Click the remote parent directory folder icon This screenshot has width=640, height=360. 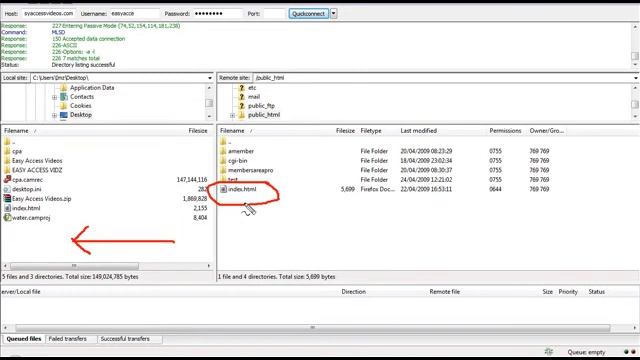[223, 142]
